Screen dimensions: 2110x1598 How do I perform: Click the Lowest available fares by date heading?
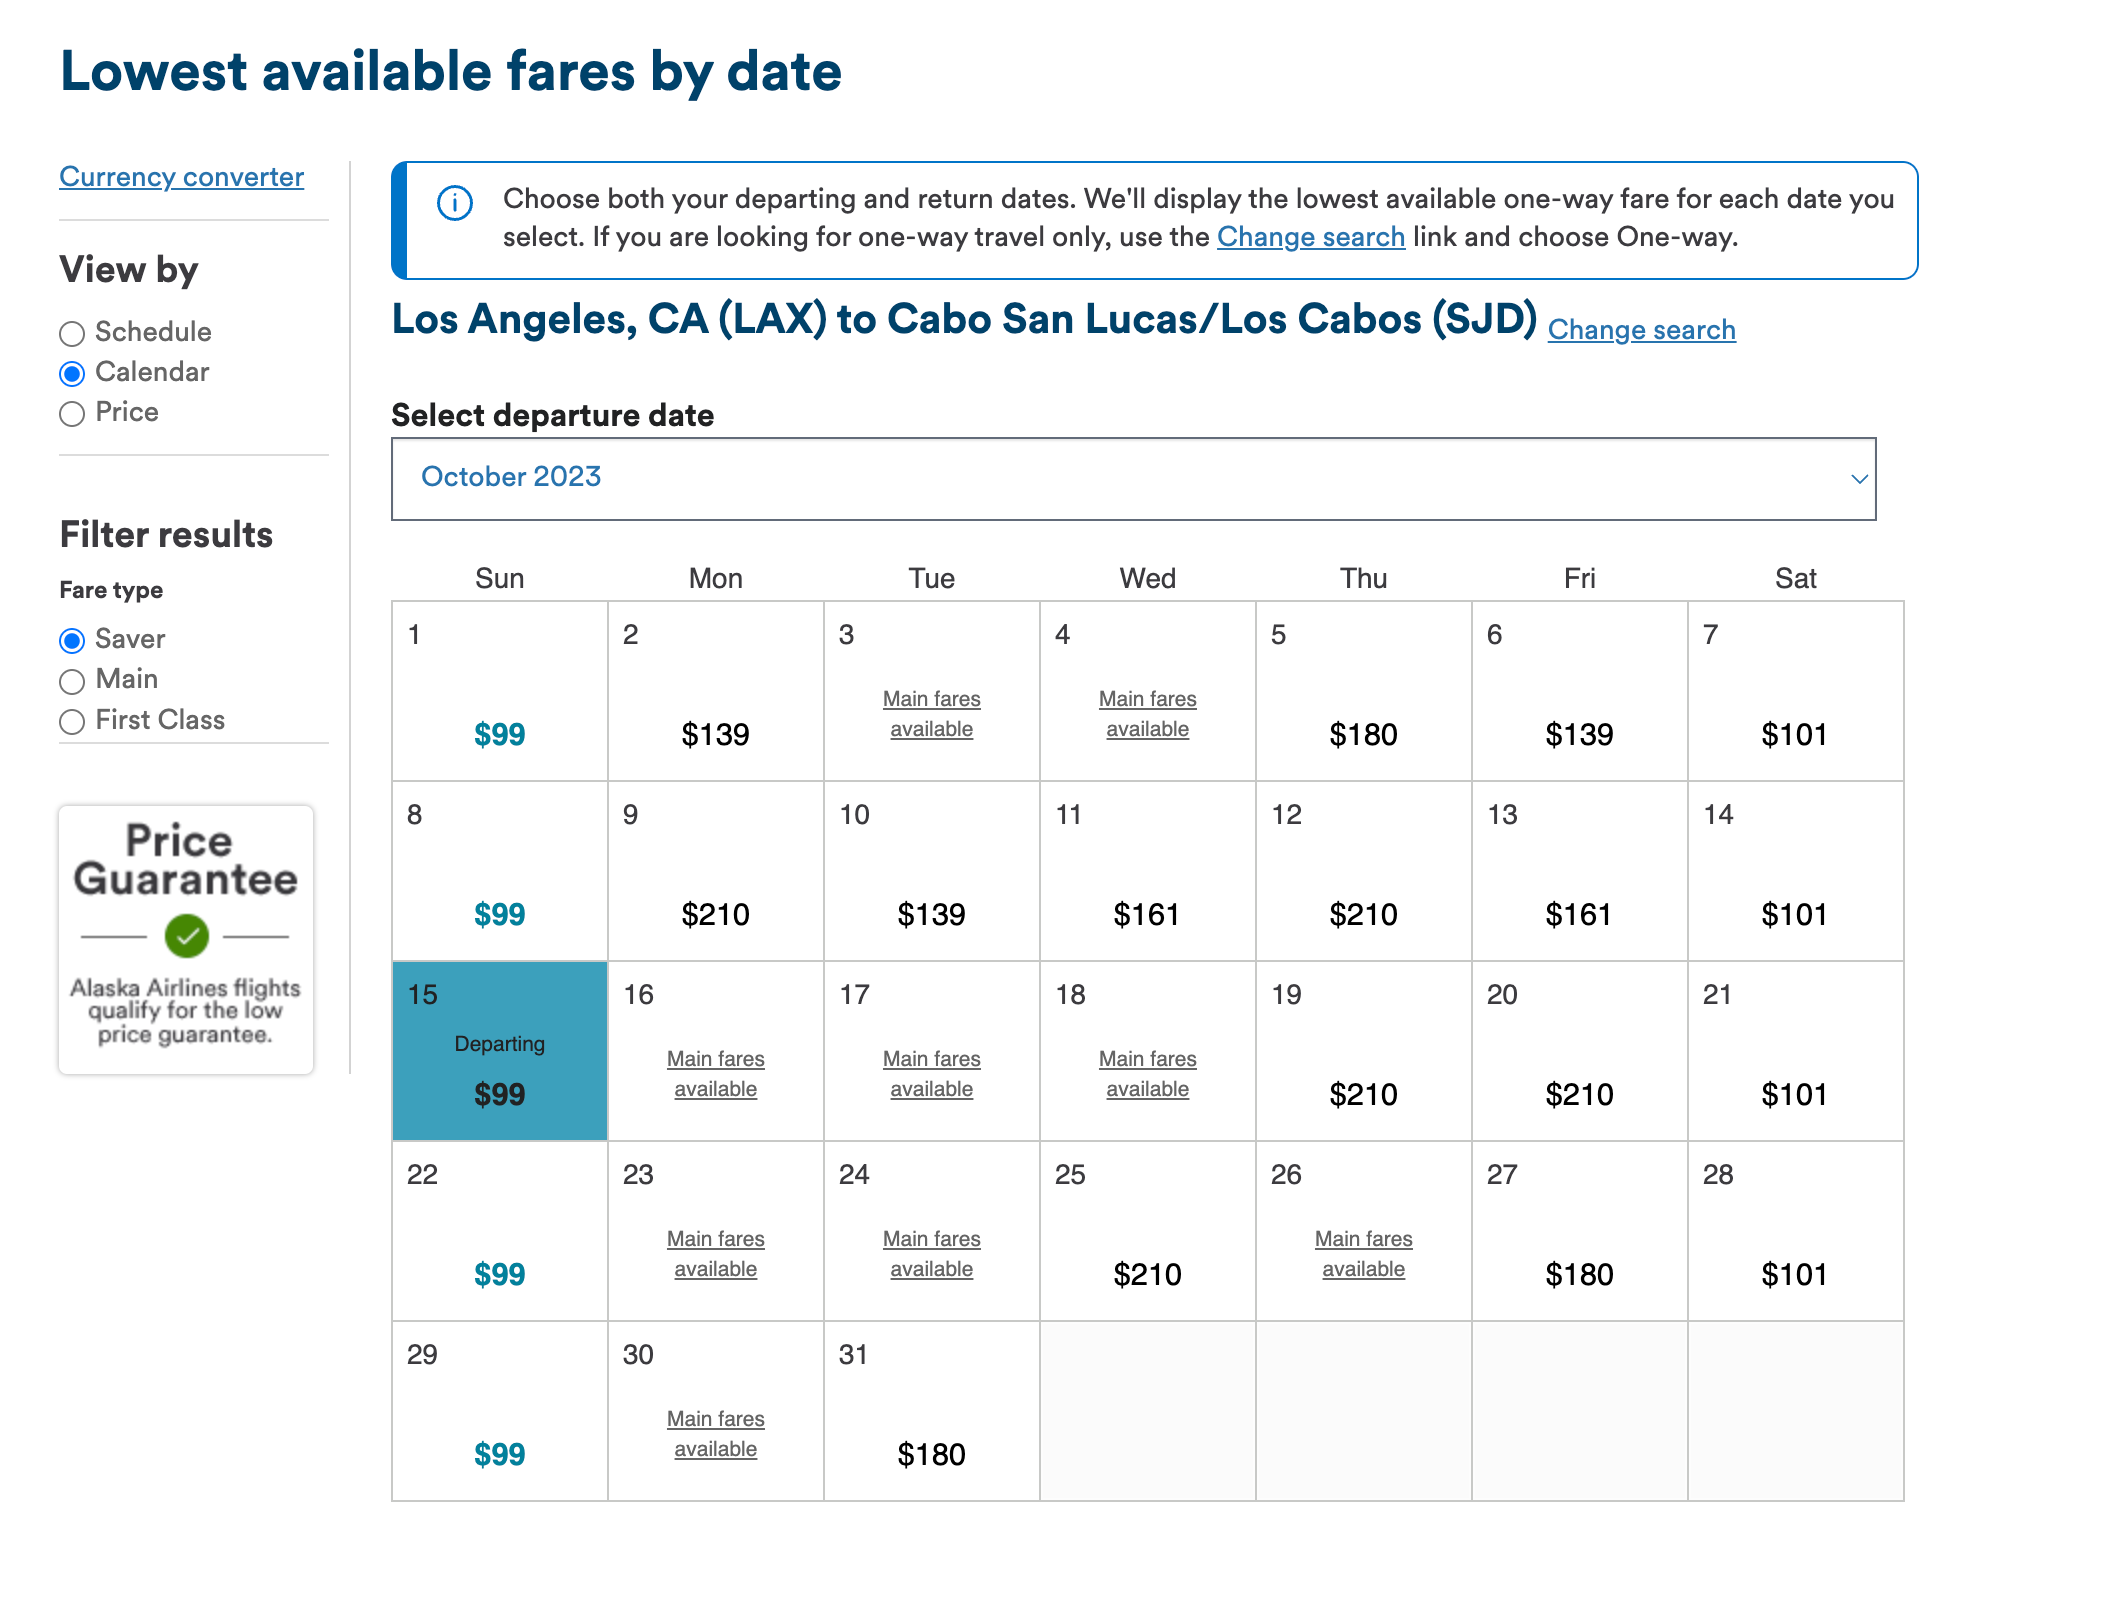click(451, 71)
